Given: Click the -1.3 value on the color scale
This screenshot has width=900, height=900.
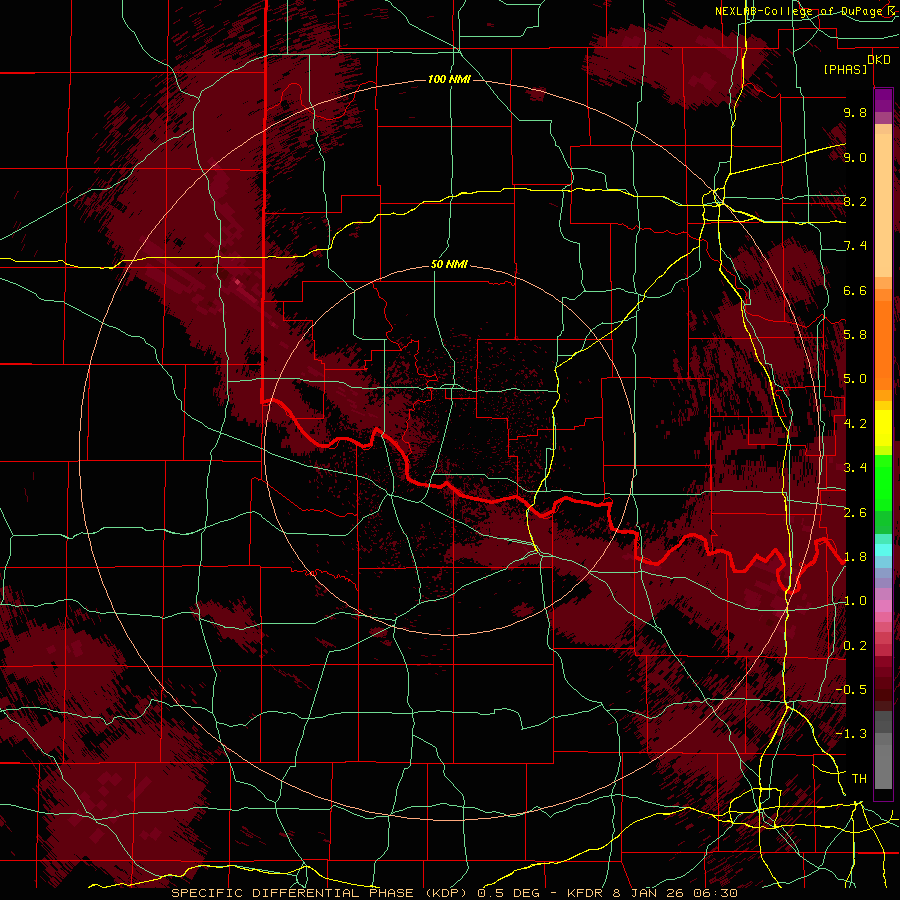Looking at the screenshot, I should coord(852,734).
